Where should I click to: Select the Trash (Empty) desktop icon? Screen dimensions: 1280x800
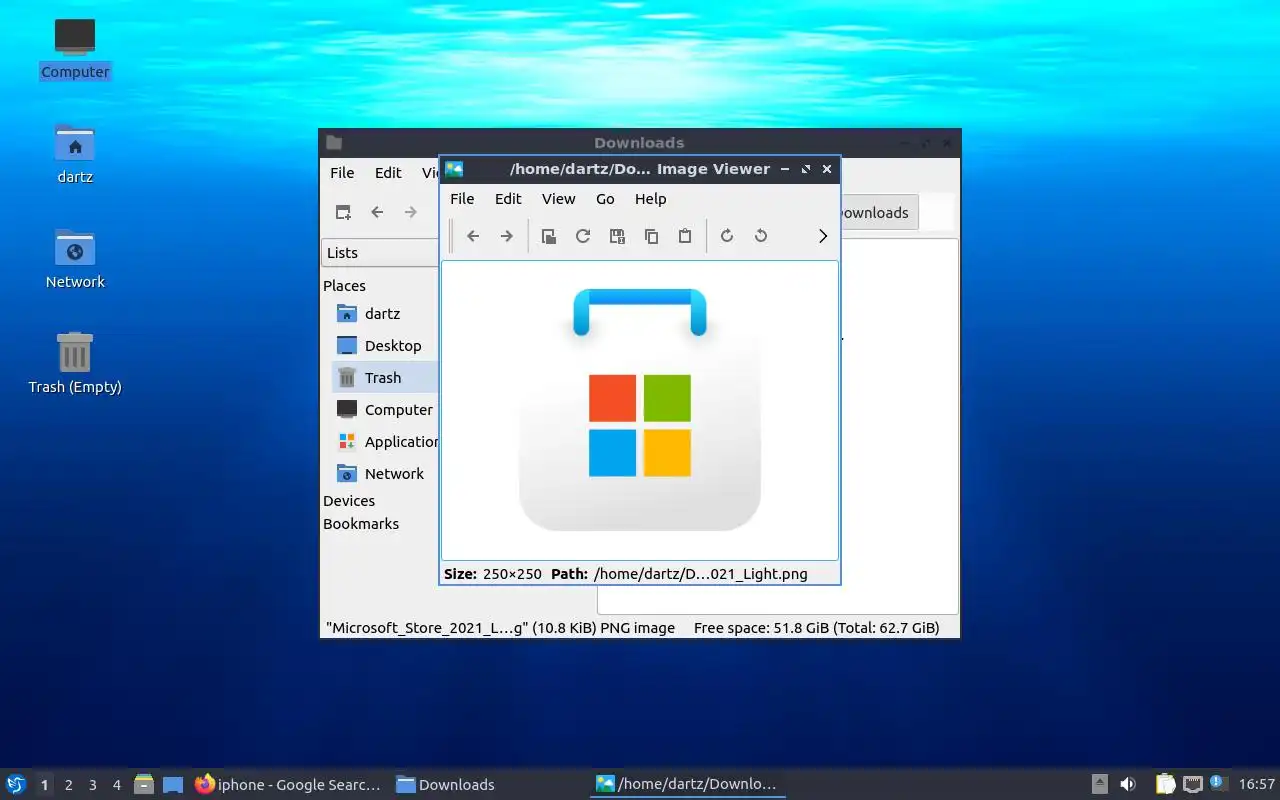pos(75,364)
